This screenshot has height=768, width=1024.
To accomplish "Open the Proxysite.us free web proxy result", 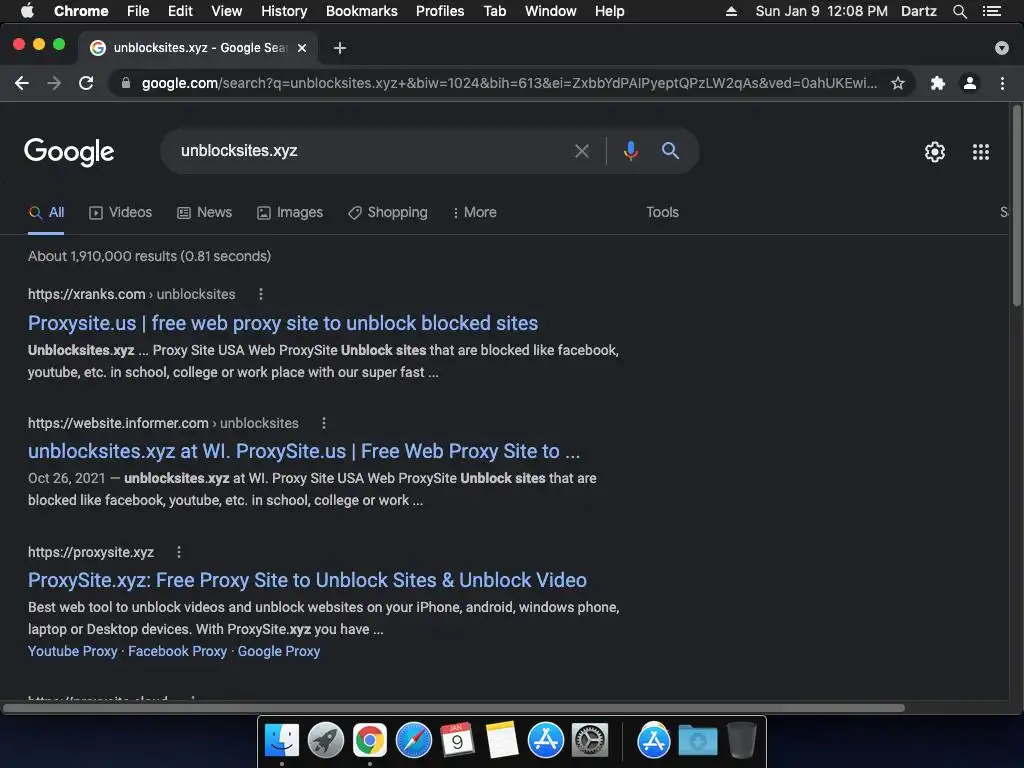I will tap(283, 323).
